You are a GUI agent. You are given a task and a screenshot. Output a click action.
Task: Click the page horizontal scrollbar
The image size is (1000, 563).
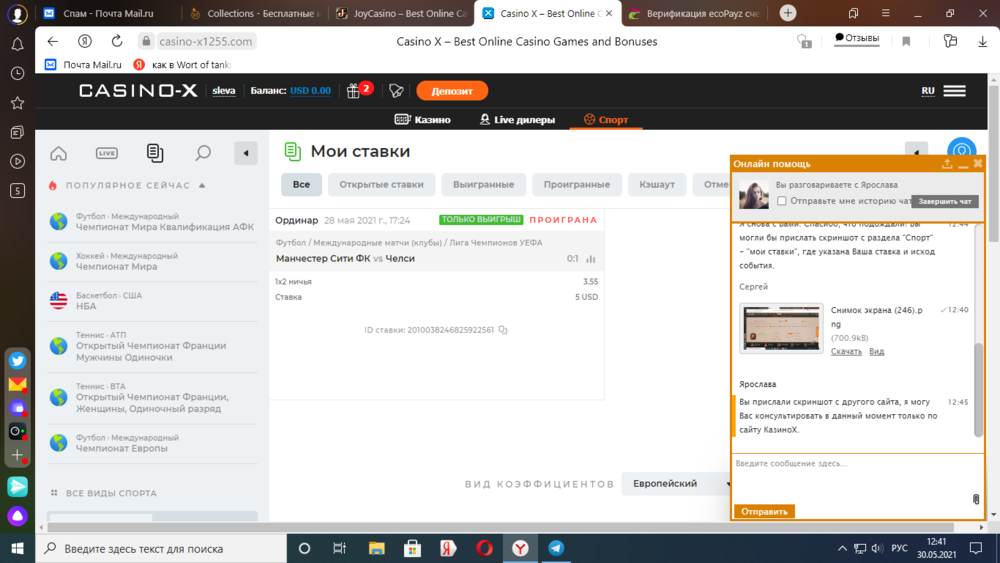[x=501, y=527]
